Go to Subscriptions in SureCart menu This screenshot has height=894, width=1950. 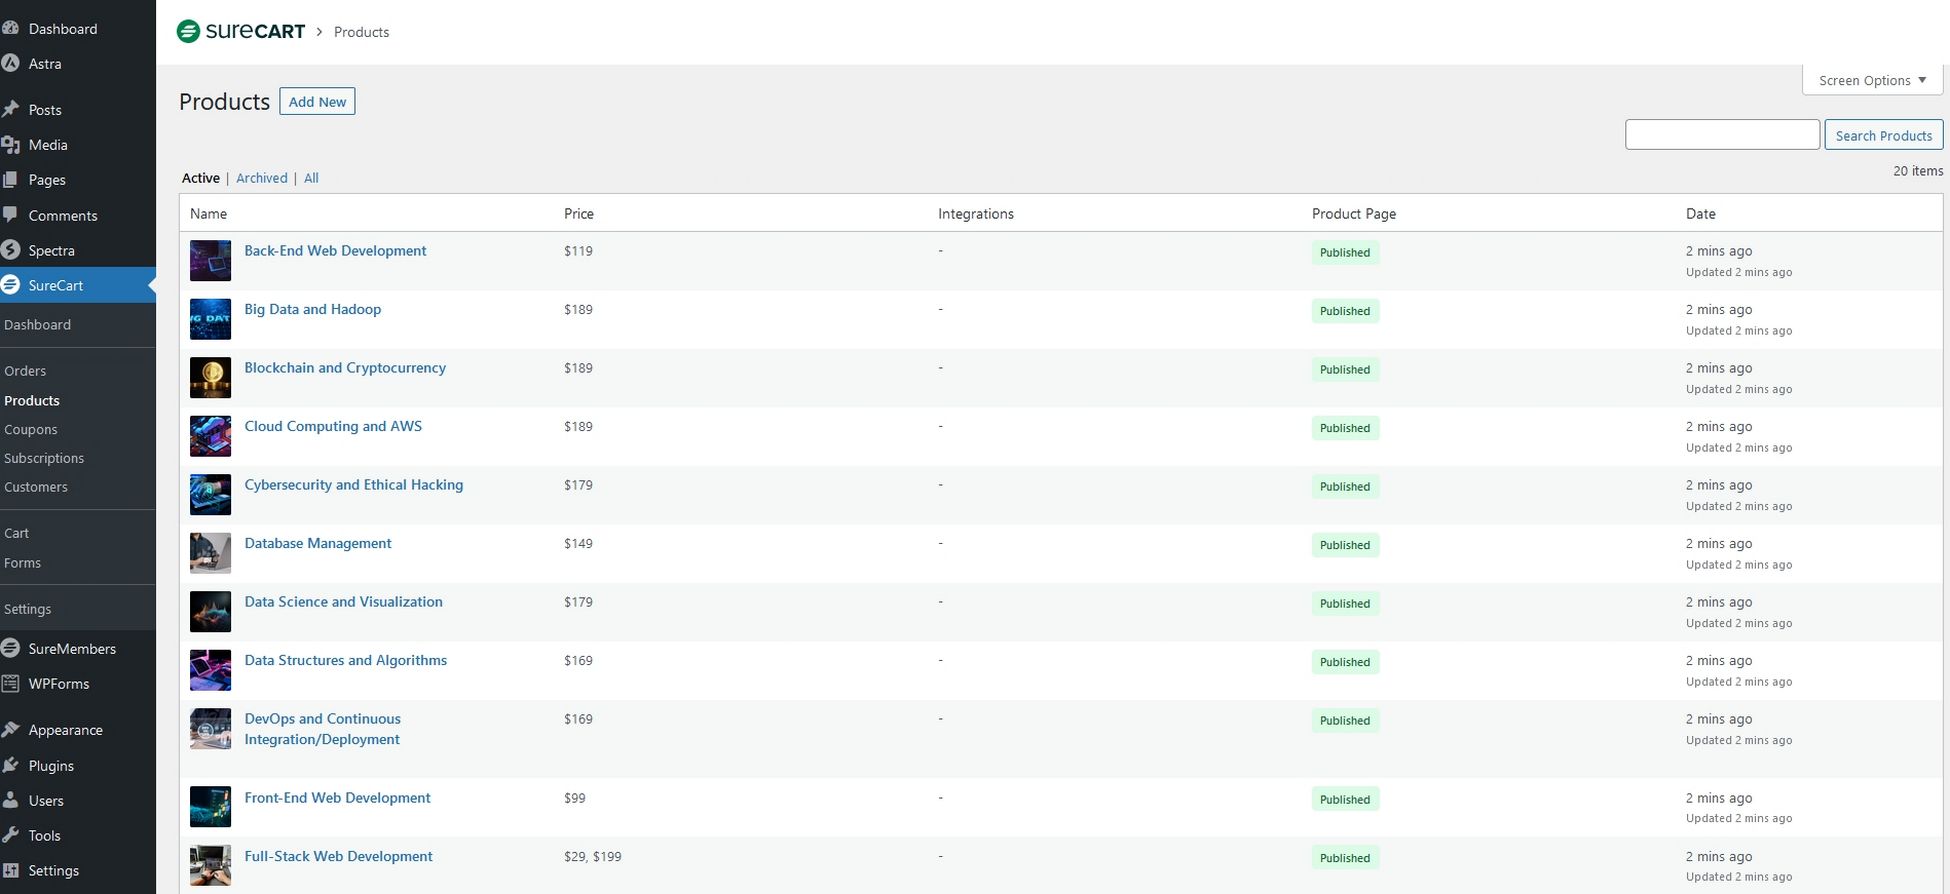coord(44,458)
